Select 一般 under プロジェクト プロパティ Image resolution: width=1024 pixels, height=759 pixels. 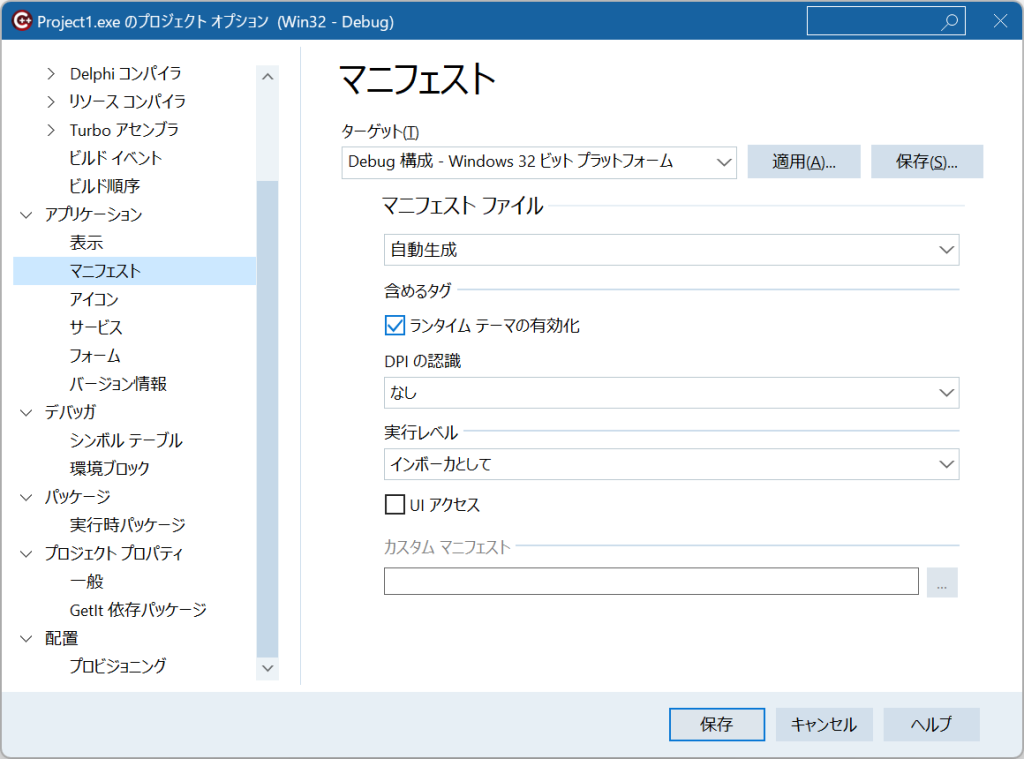point(86,581)
